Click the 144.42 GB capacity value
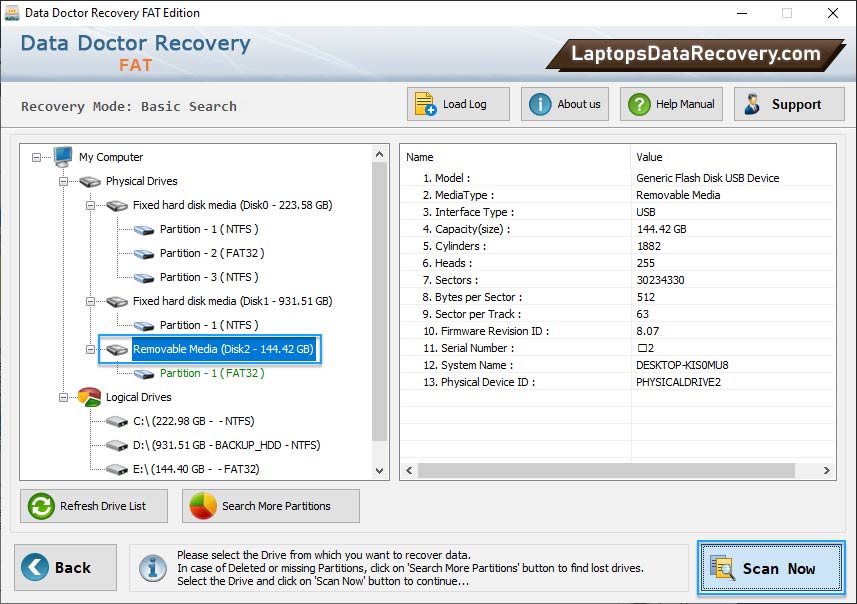Viewport: 857px width, 604px height. pyautogui.click(x=661, y=229)
